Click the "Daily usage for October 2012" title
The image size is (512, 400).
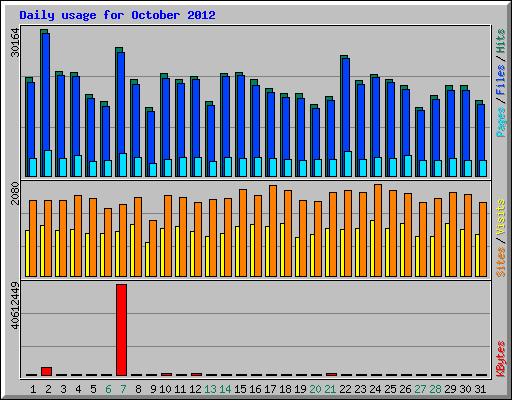(117, 15)
